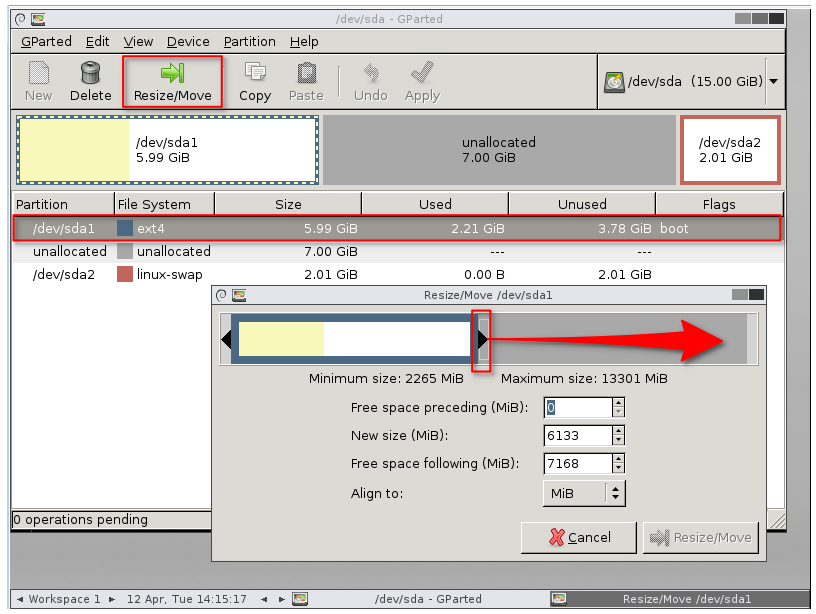Click the left resize handle arrow in dialog
The image size is (816, 614).
(226, 339)
